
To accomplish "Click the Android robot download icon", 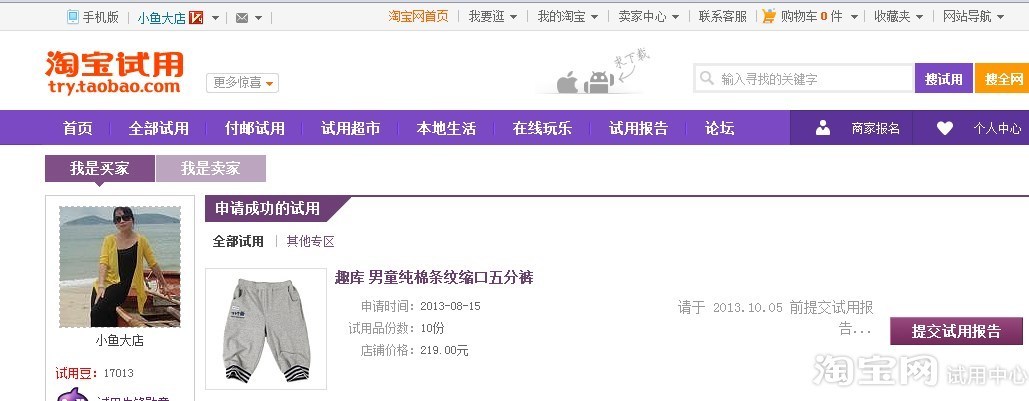I will [x=598, y=82].
